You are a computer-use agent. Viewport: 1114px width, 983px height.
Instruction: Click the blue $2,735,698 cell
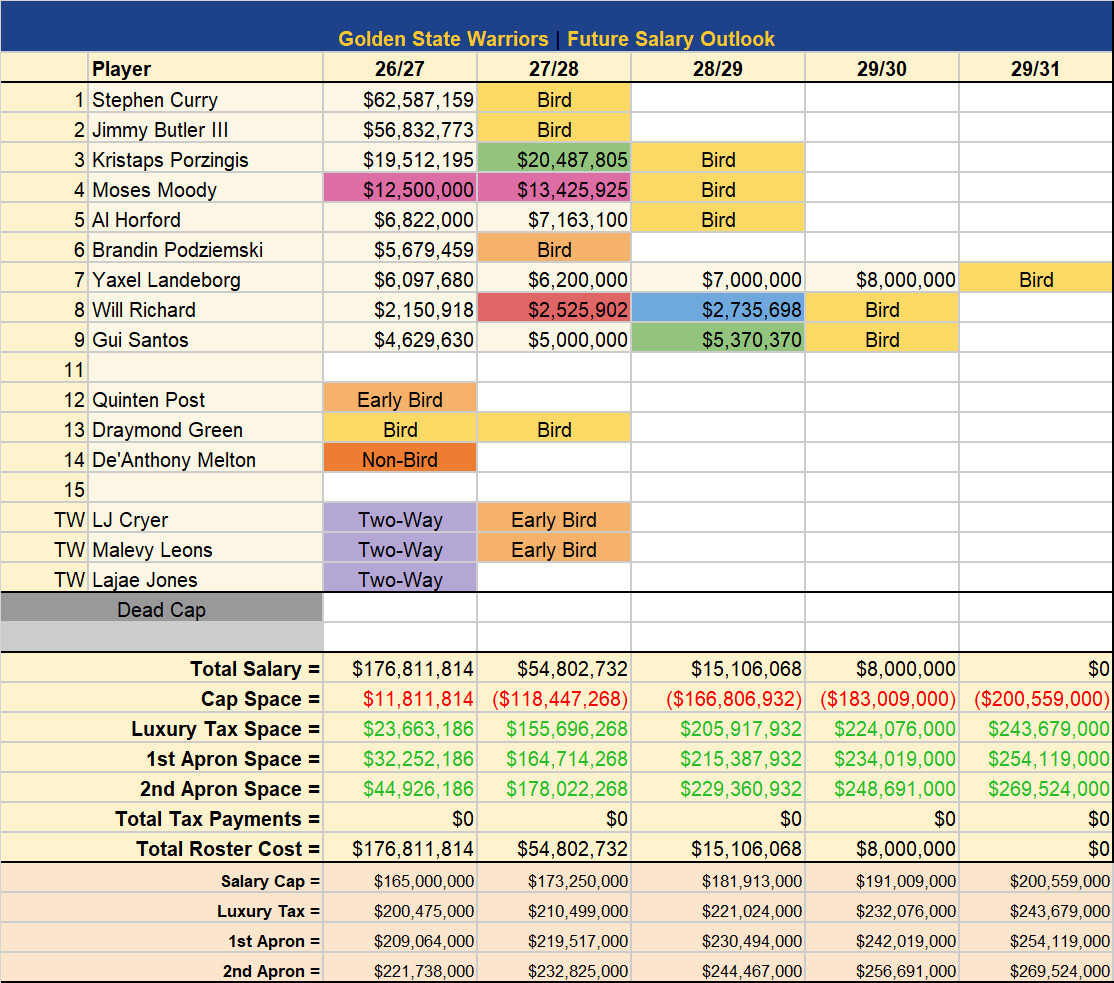point(718,309)
